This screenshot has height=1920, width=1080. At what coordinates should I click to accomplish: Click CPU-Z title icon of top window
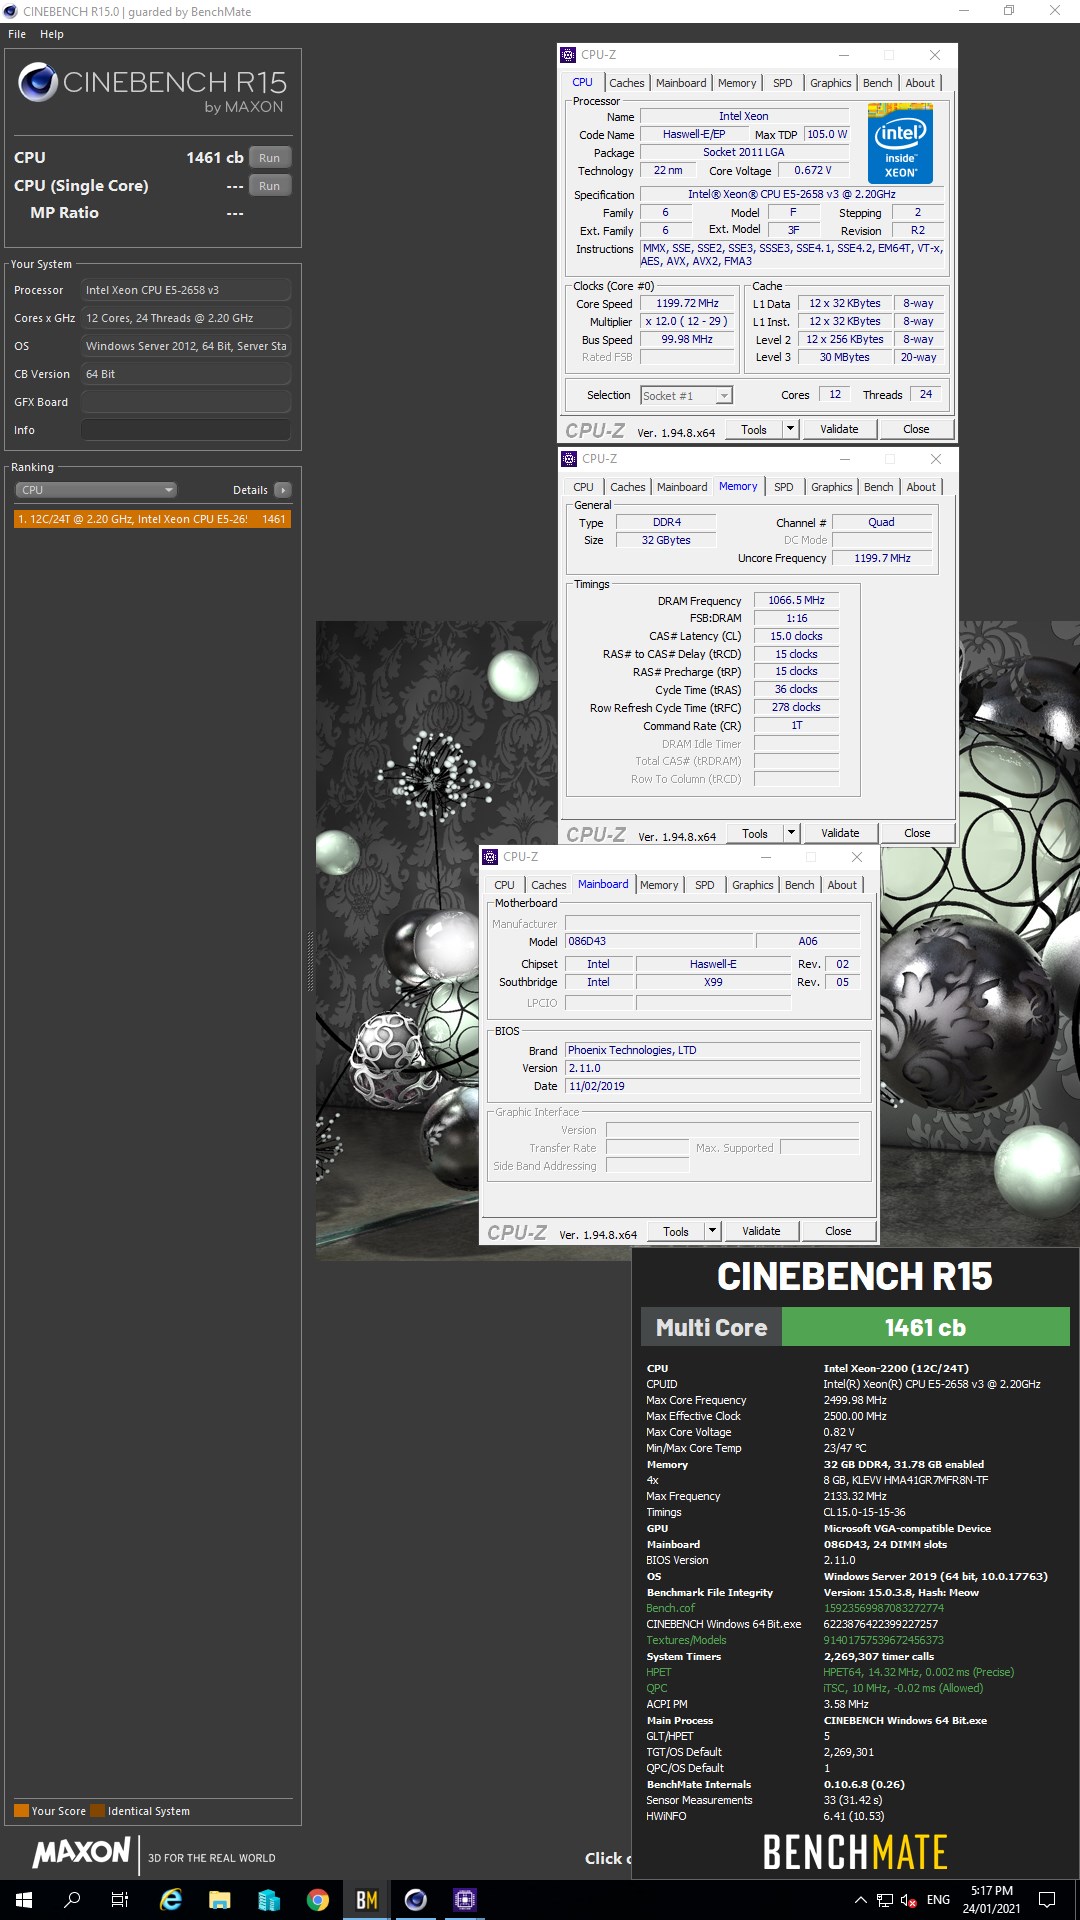click(568, 55)
